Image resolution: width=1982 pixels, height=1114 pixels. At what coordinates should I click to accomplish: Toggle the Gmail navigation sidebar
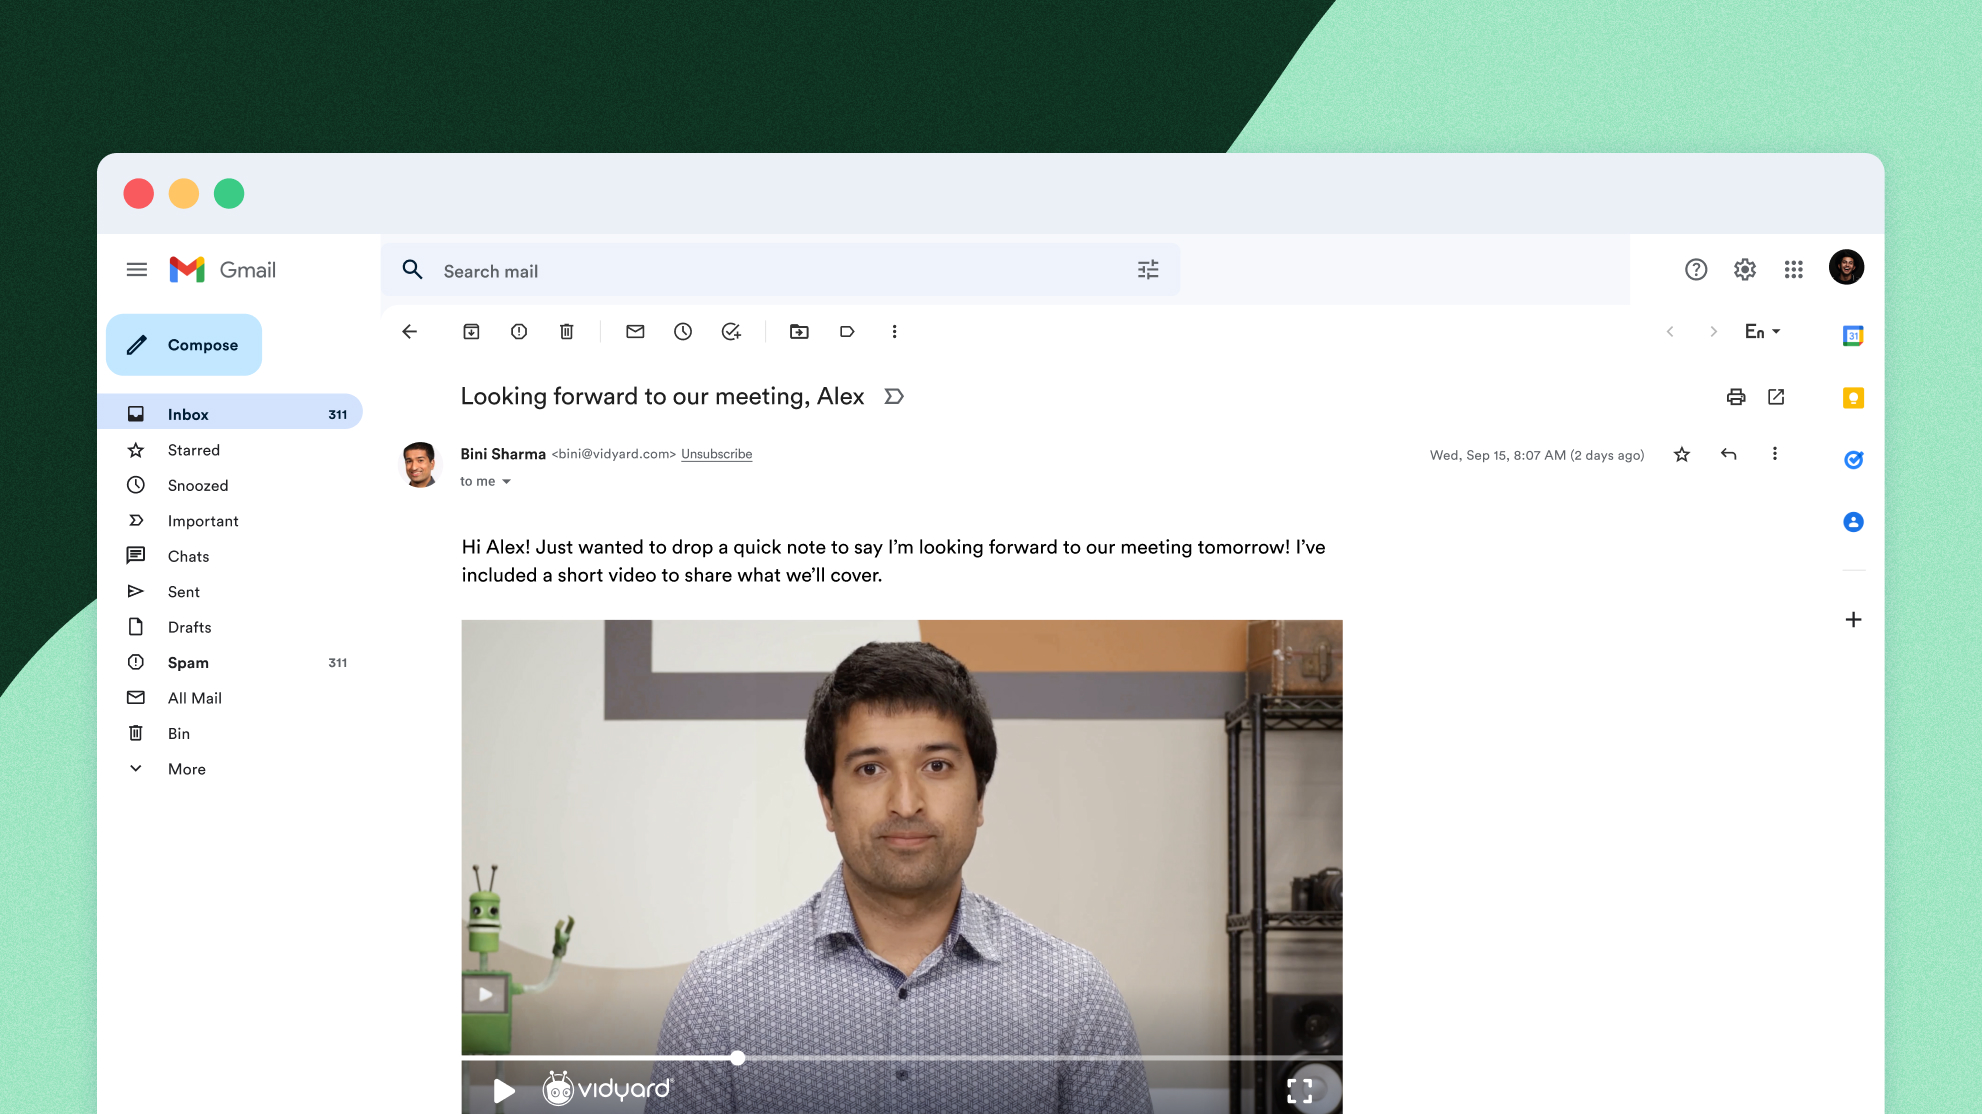(x=137, y=269)
